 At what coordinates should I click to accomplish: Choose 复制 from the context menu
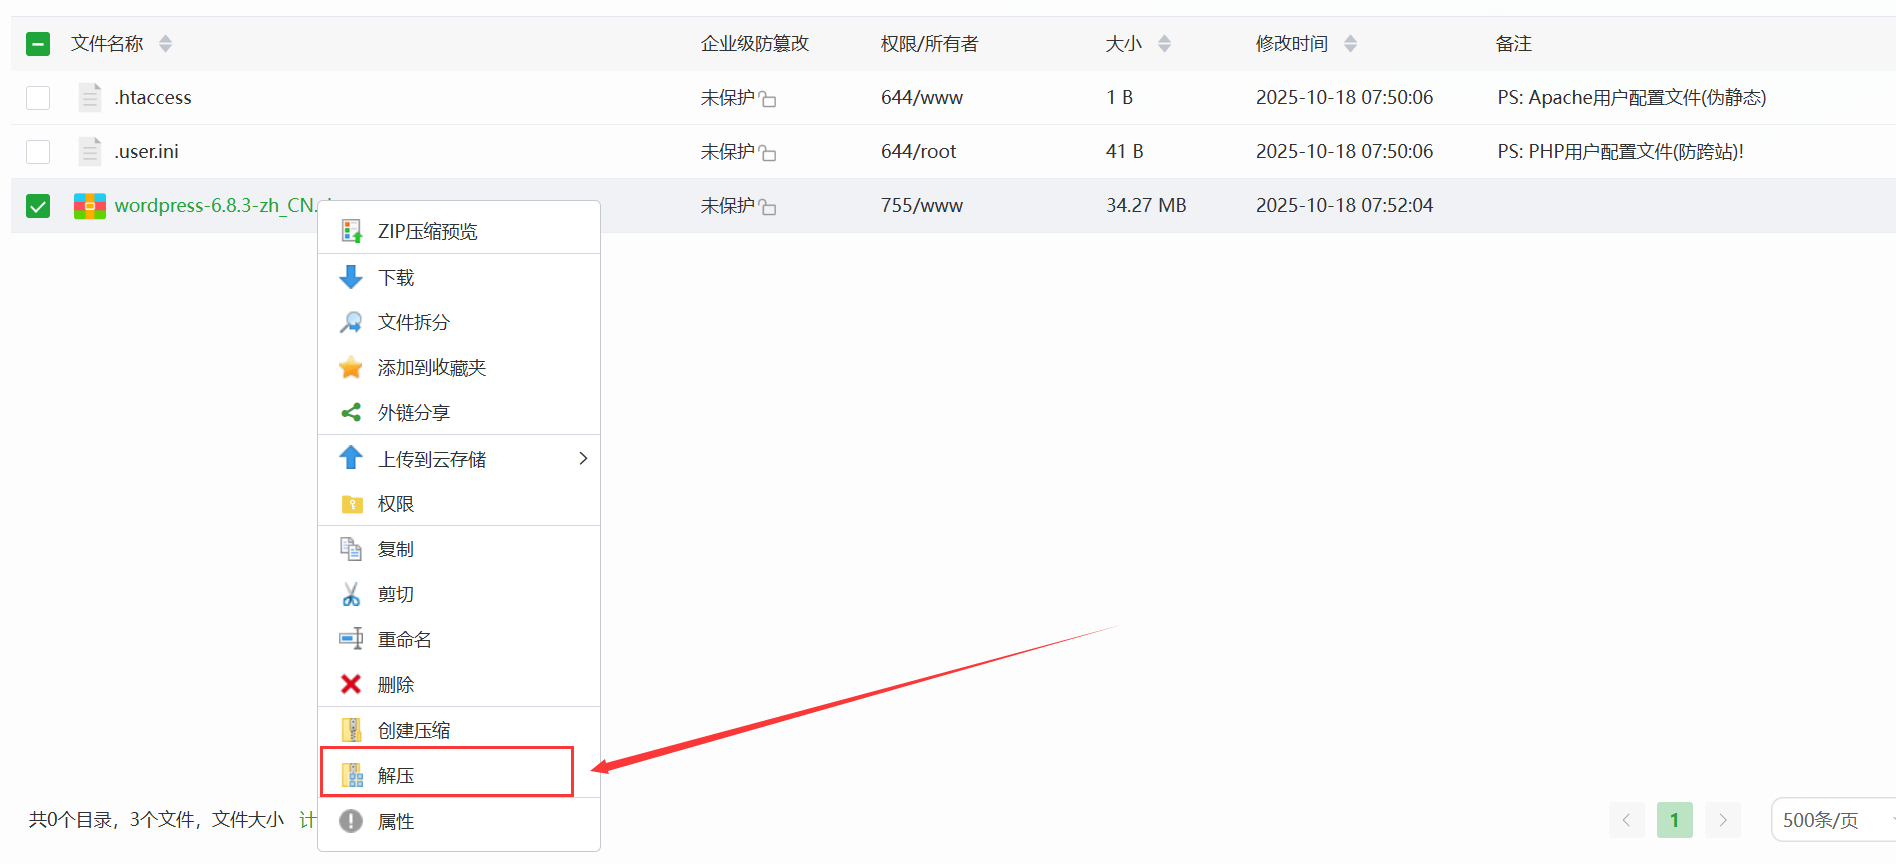pyautogui.click(x=459, y=549)
